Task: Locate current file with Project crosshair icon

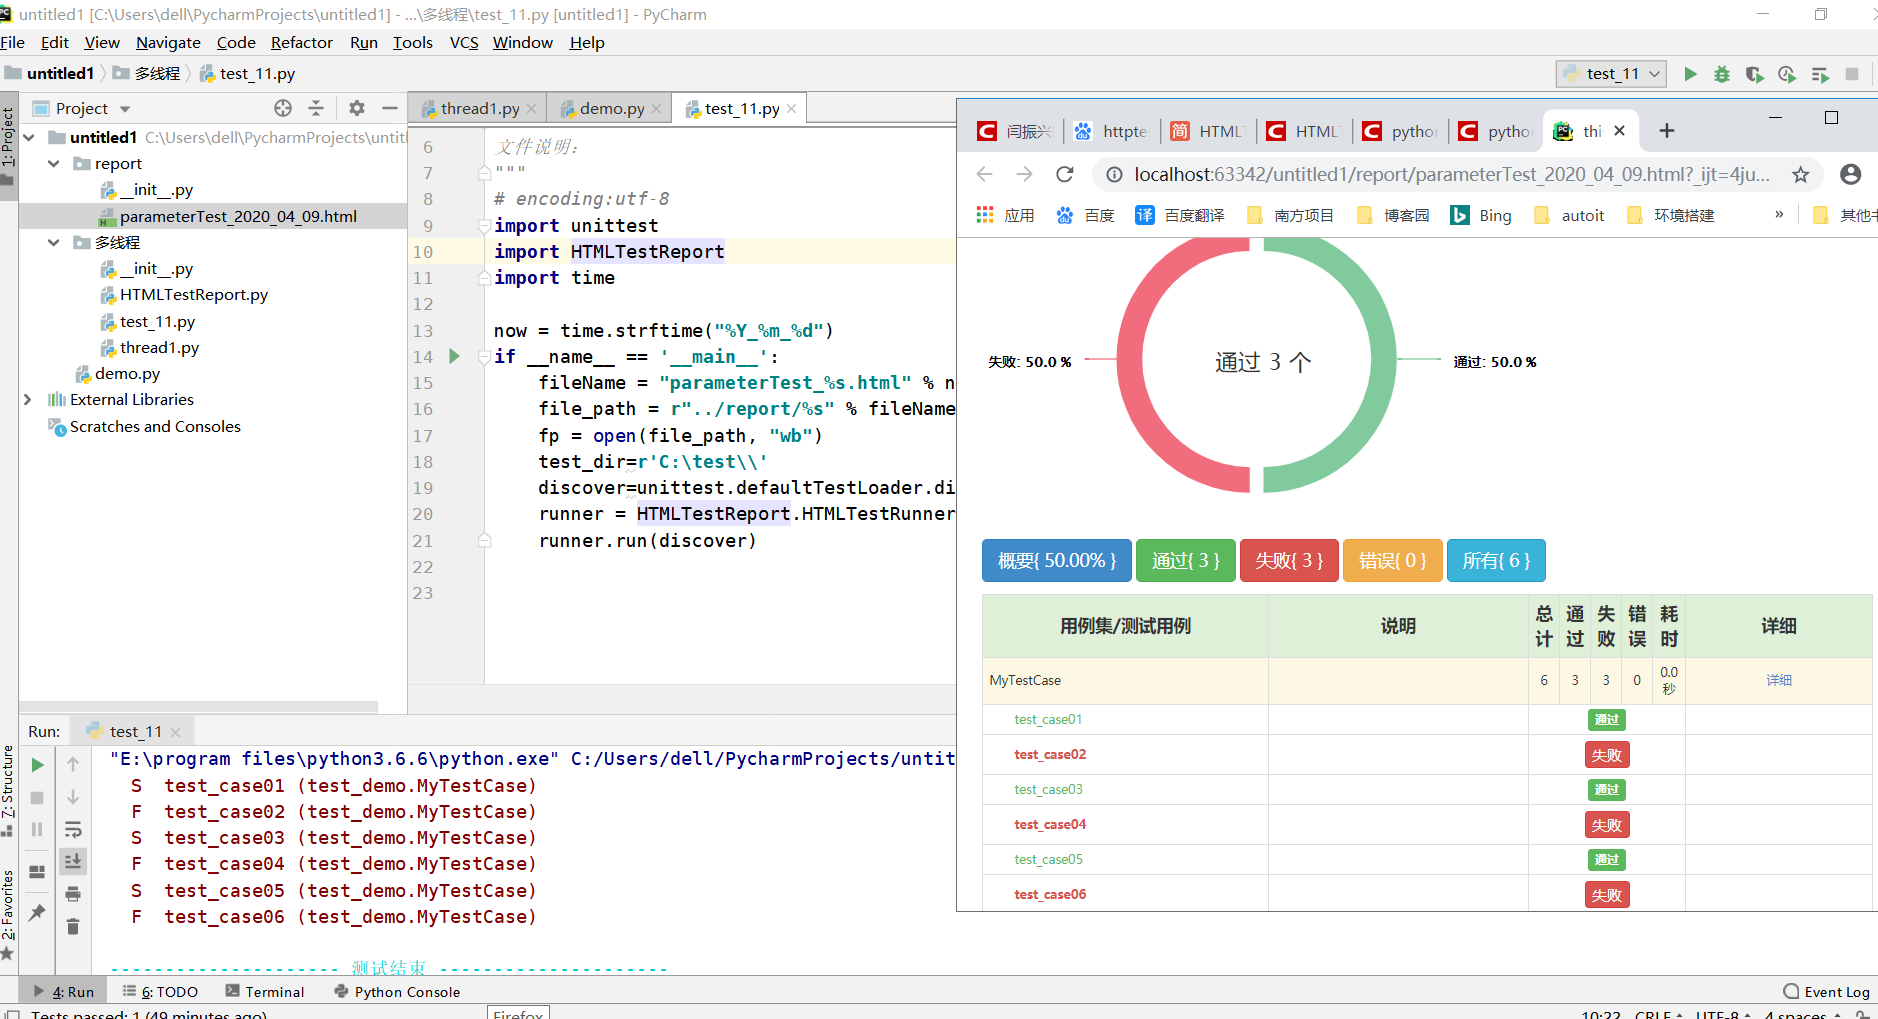Action: tap(283, 108)
